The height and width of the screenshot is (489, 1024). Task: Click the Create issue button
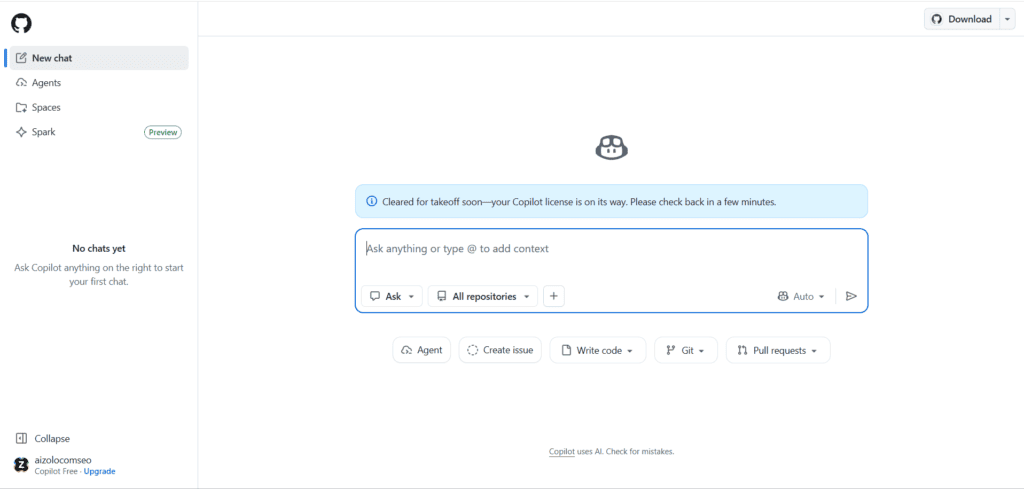tap(500, 350)
